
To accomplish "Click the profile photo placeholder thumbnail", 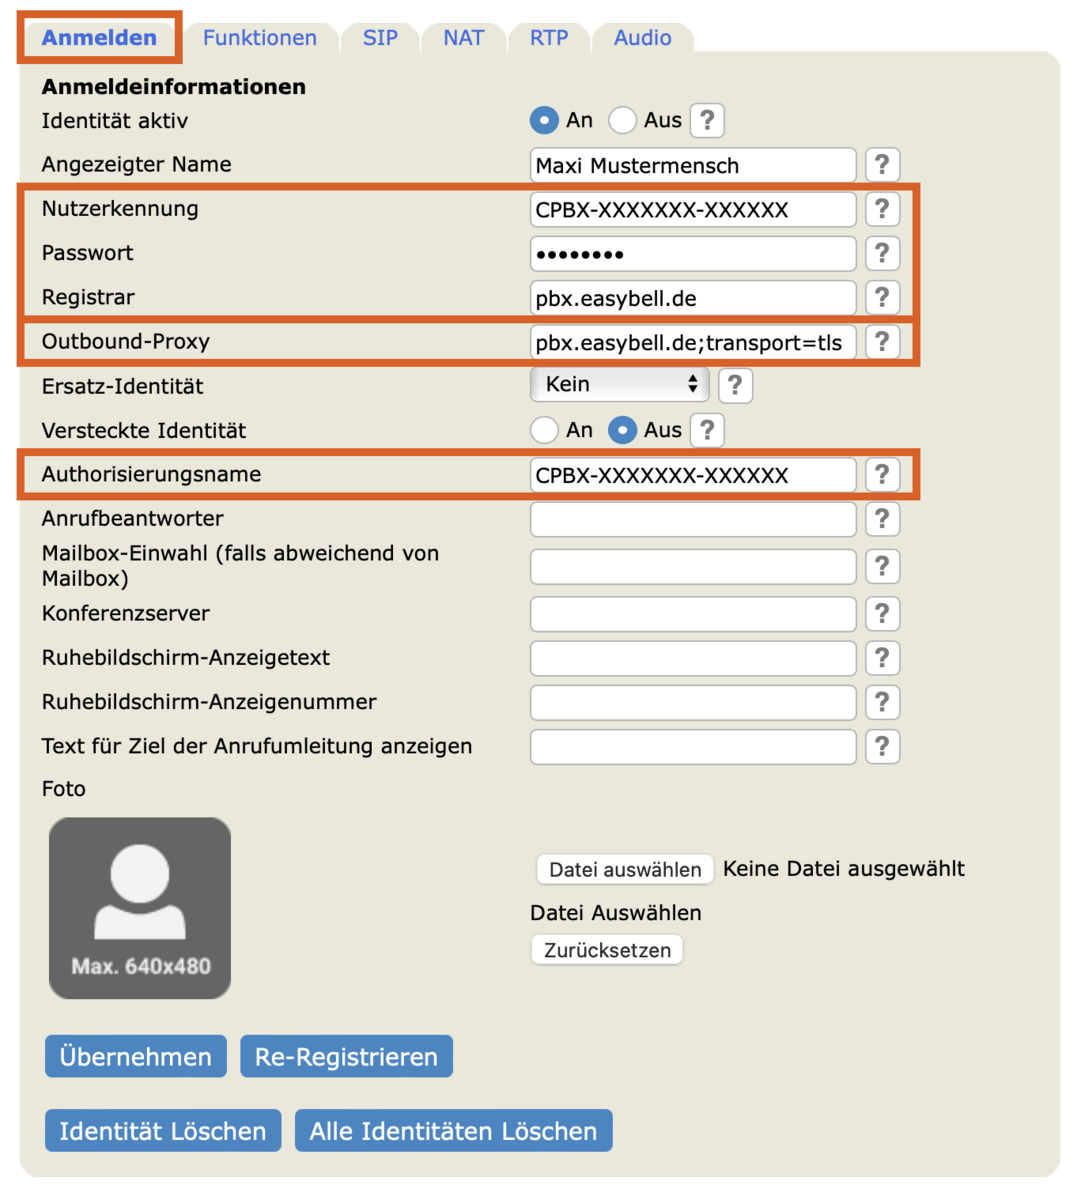I will click(140, 908).
